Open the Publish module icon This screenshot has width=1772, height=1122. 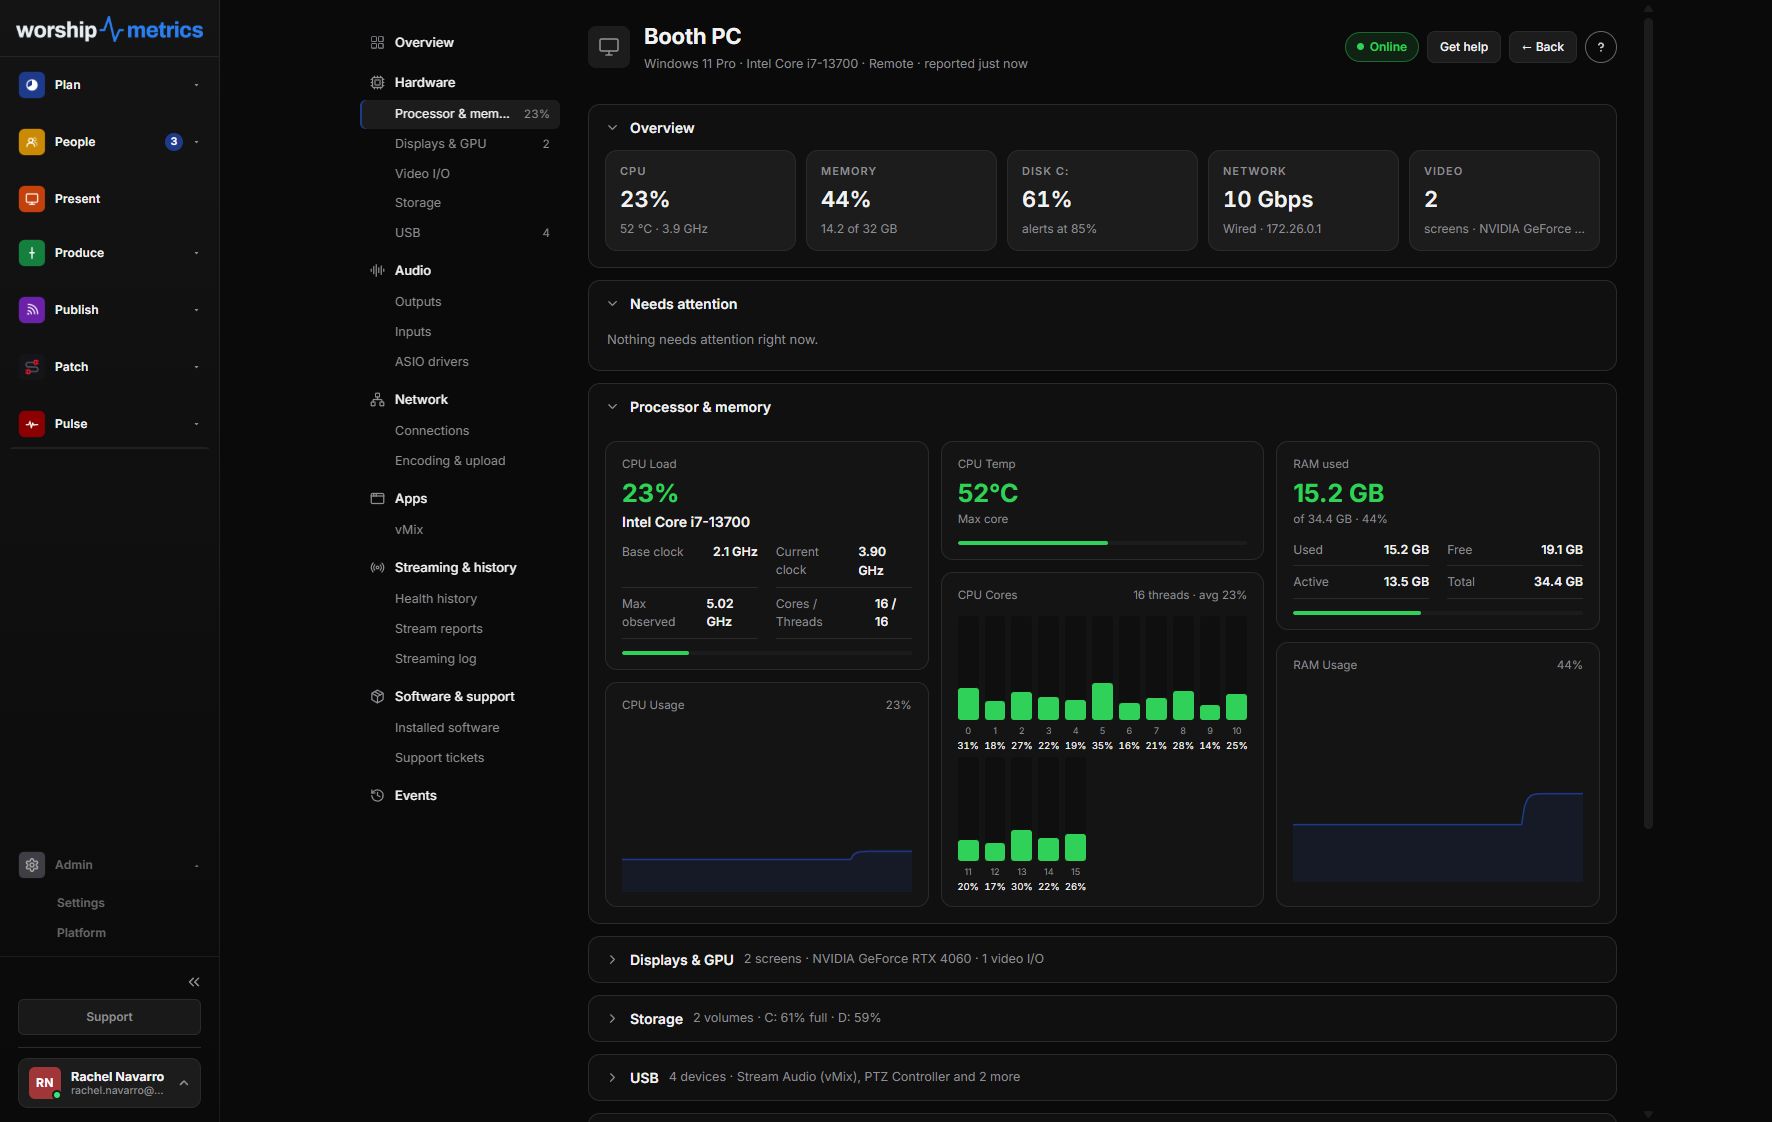[x=32, y=310]
